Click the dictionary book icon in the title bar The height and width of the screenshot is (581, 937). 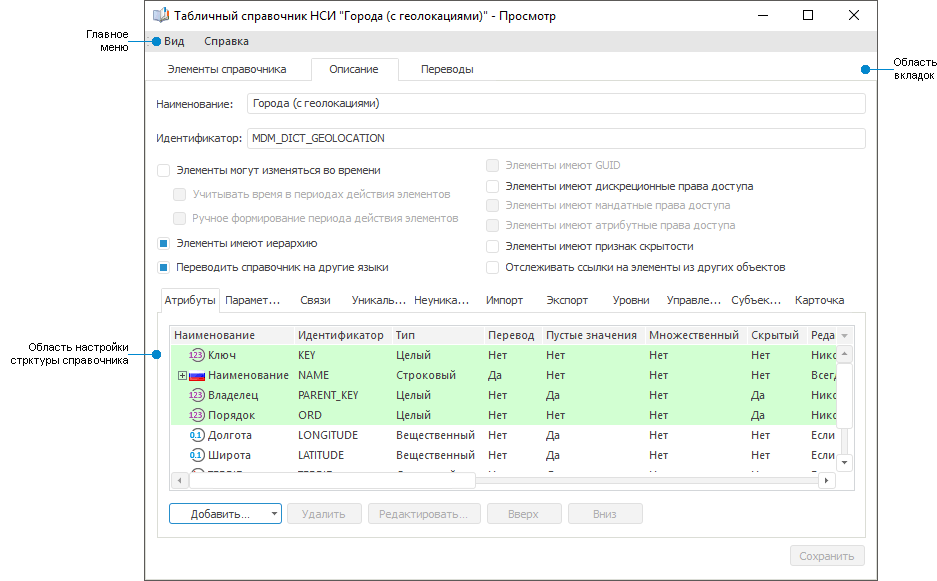pyautogui.click(x=160, y=15)
